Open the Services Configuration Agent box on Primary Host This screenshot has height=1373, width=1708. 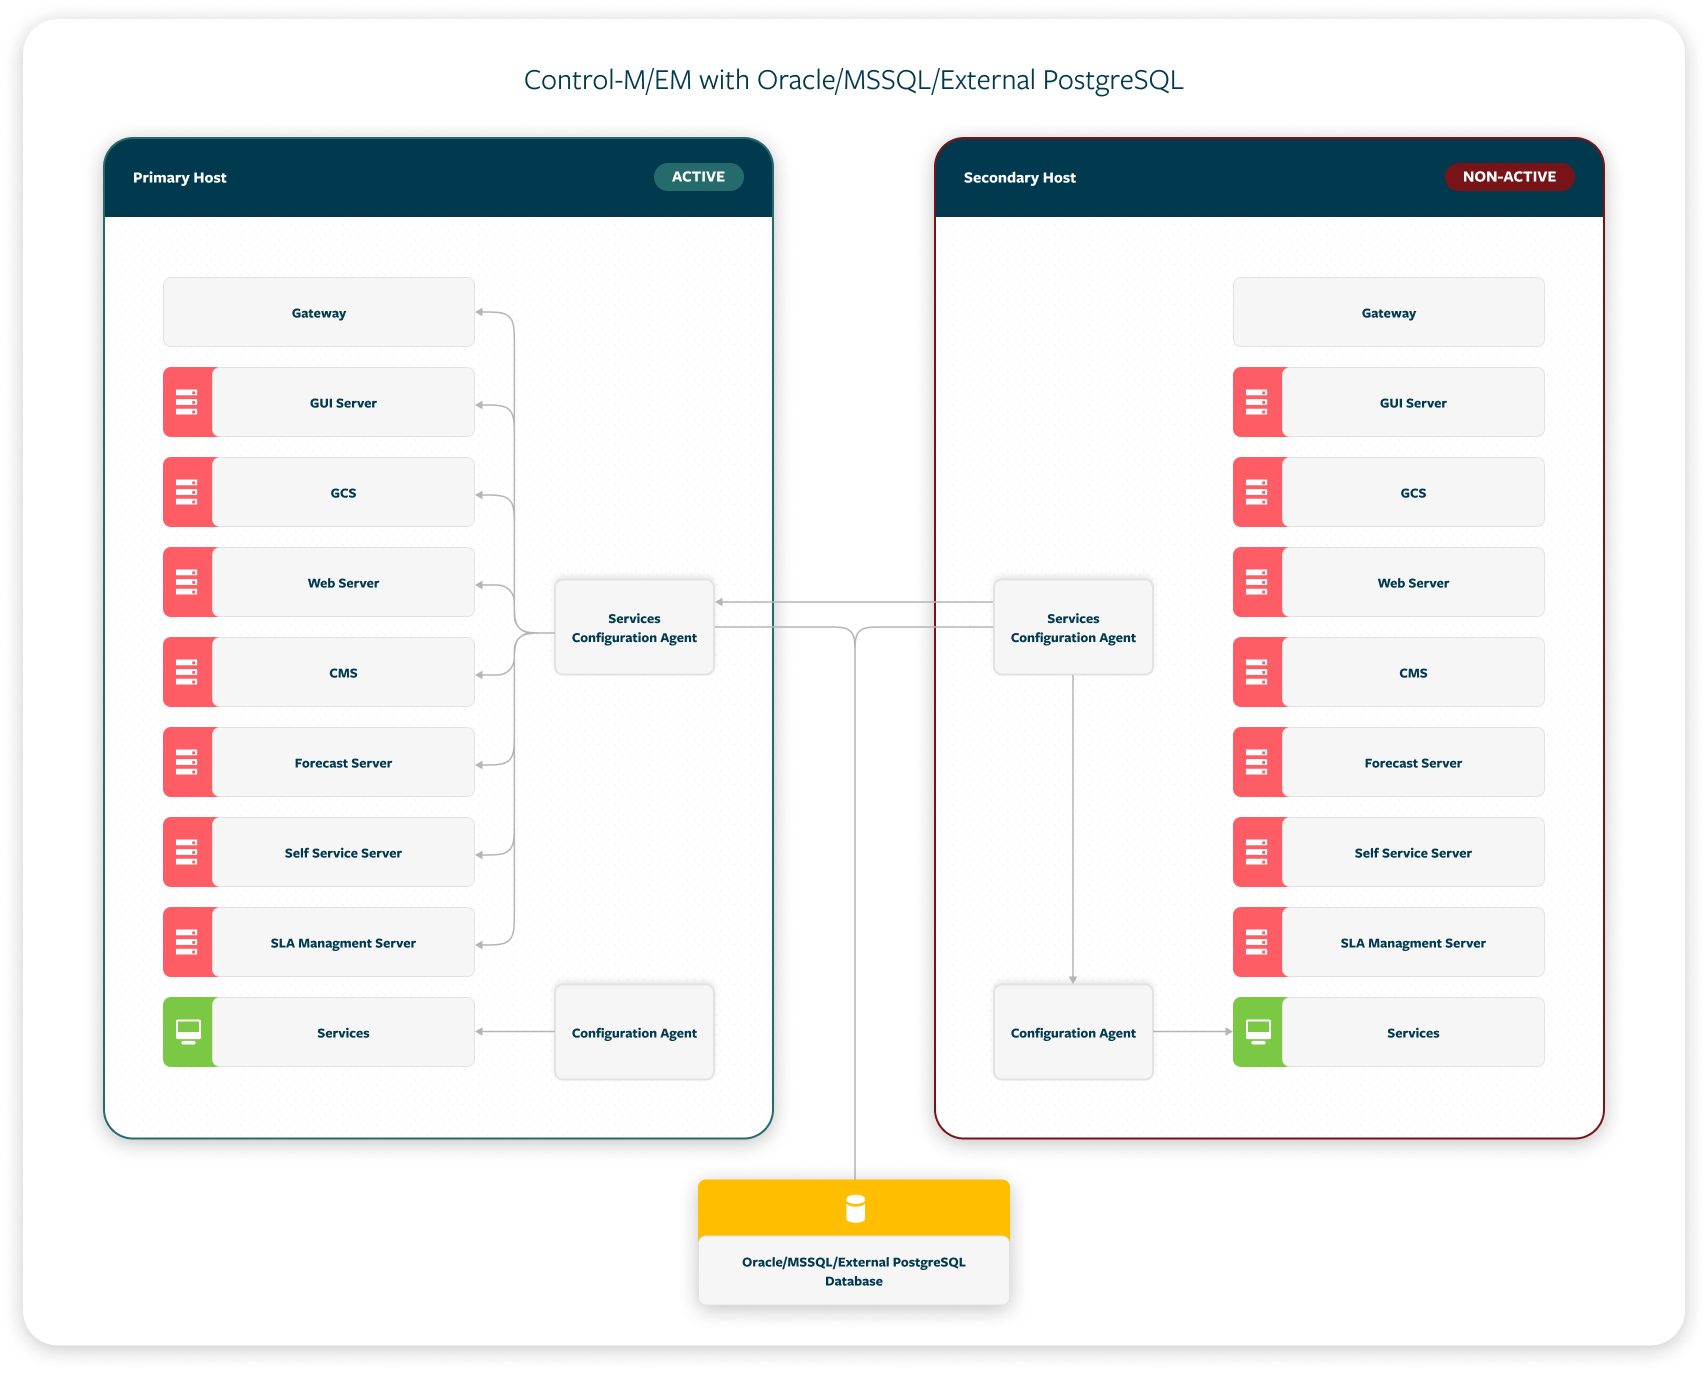(x=634, y=627)
